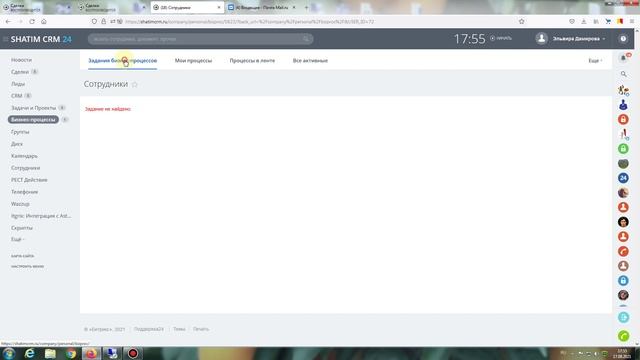Click the red record app in taskbar

133,353
